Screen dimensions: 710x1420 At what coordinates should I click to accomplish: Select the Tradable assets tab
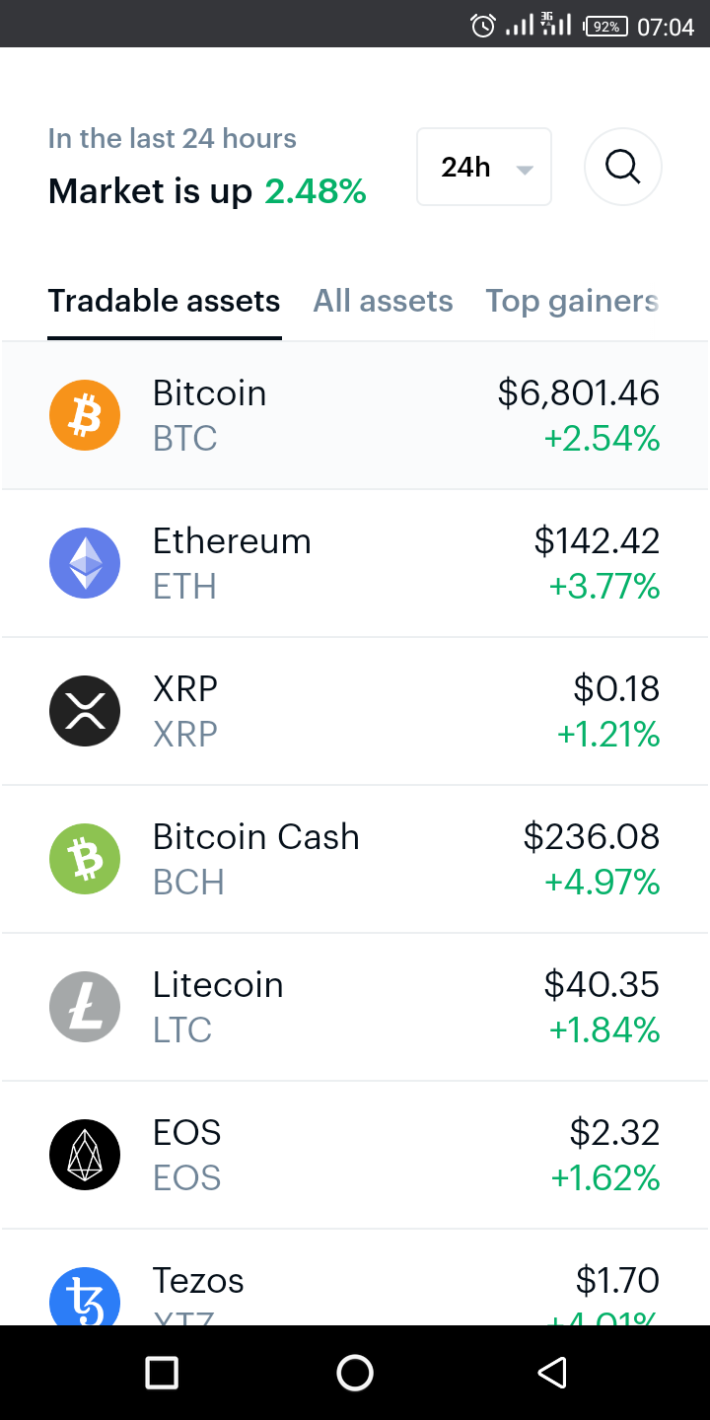click(164, 301)
